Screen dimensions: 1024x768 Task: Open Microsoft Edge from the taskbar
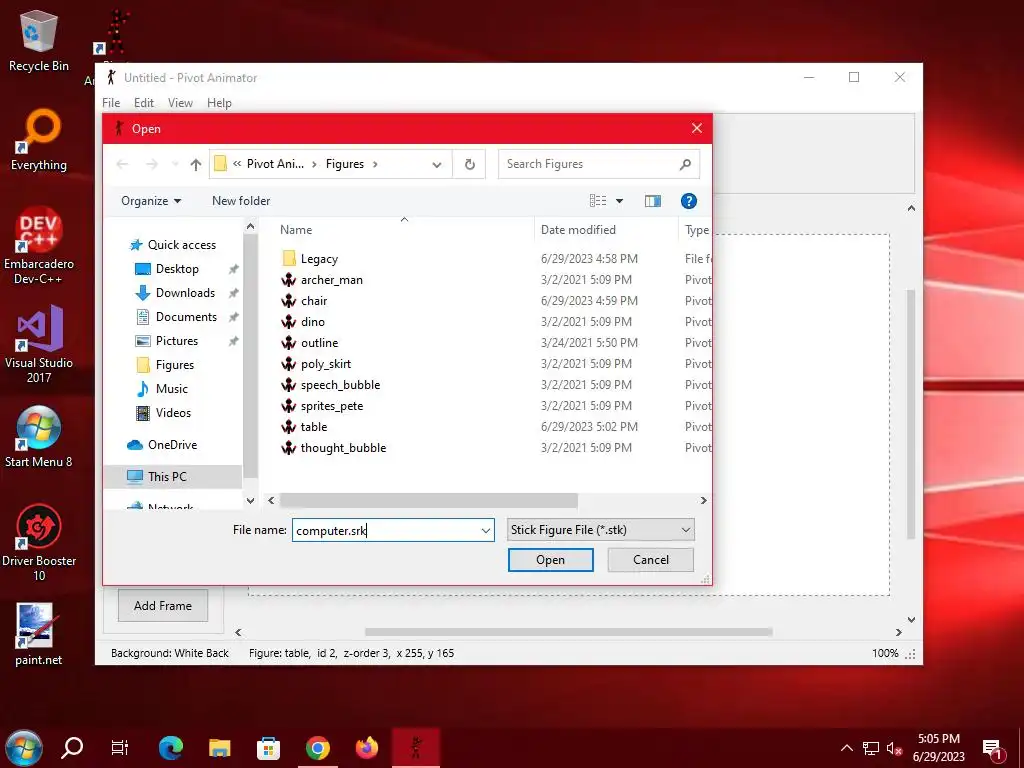tap(170, 748)
